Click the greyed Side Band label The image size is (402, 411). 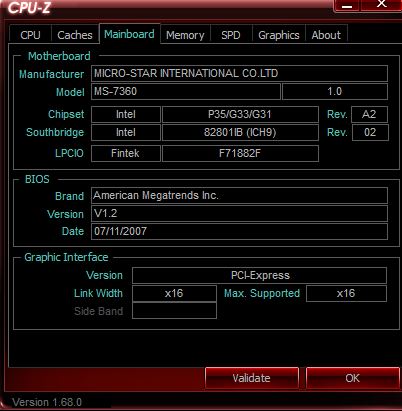[x=99, y=311]
